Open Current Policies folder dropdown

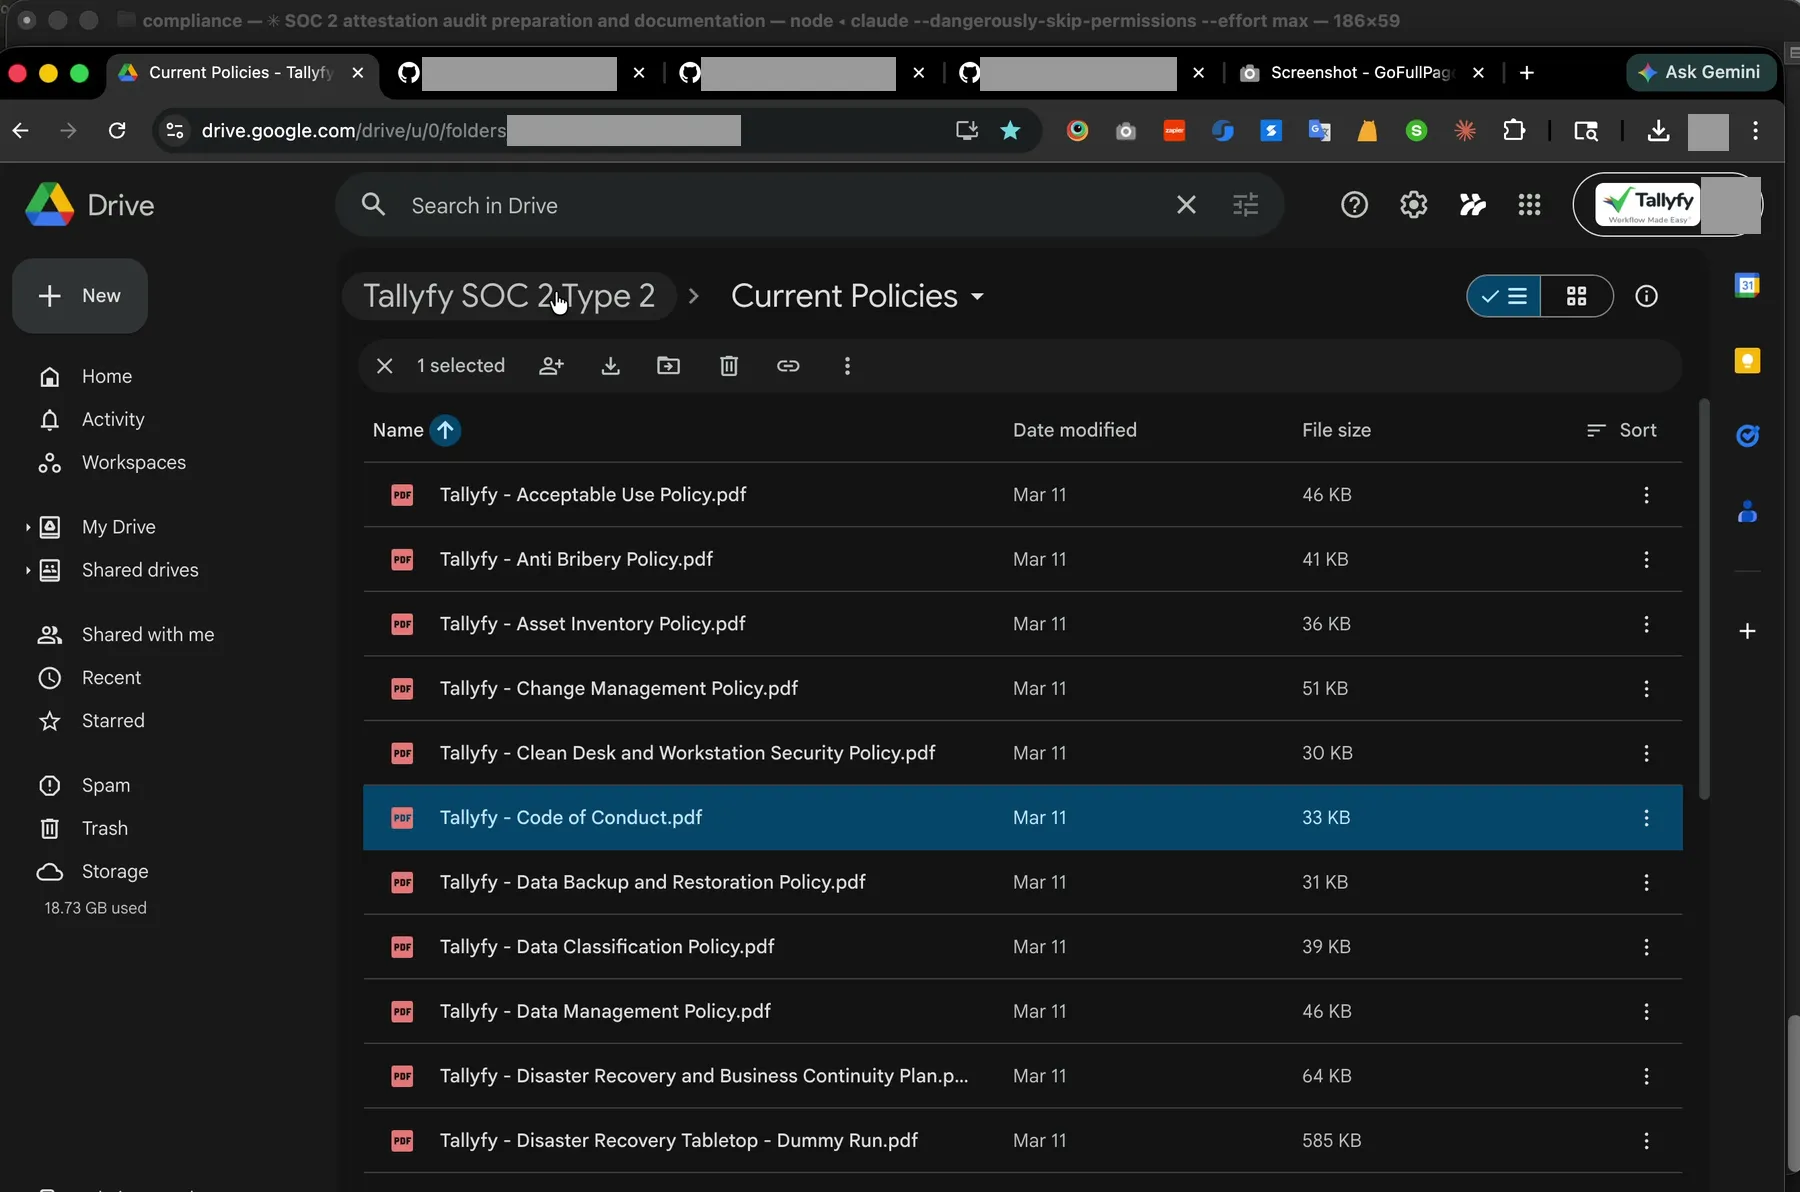[977, 297]
